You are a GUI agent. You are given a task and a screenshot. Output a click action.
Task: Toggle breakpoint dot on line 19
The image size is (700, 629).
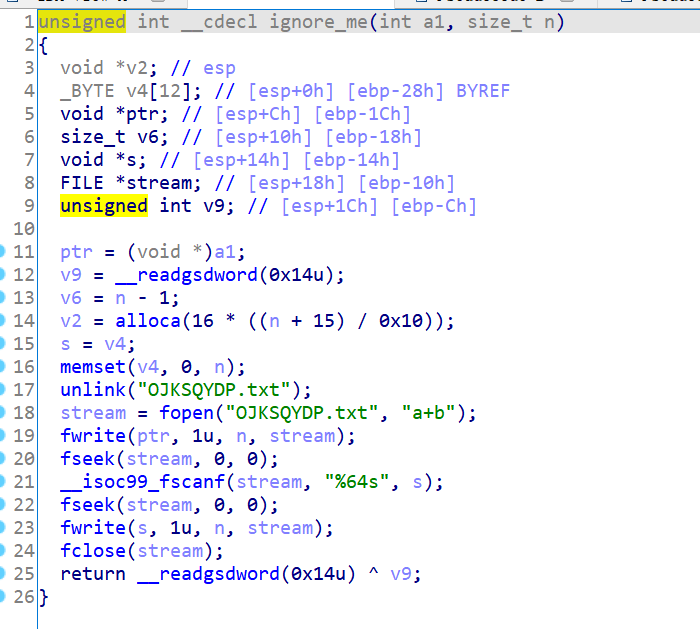point(2,436)
